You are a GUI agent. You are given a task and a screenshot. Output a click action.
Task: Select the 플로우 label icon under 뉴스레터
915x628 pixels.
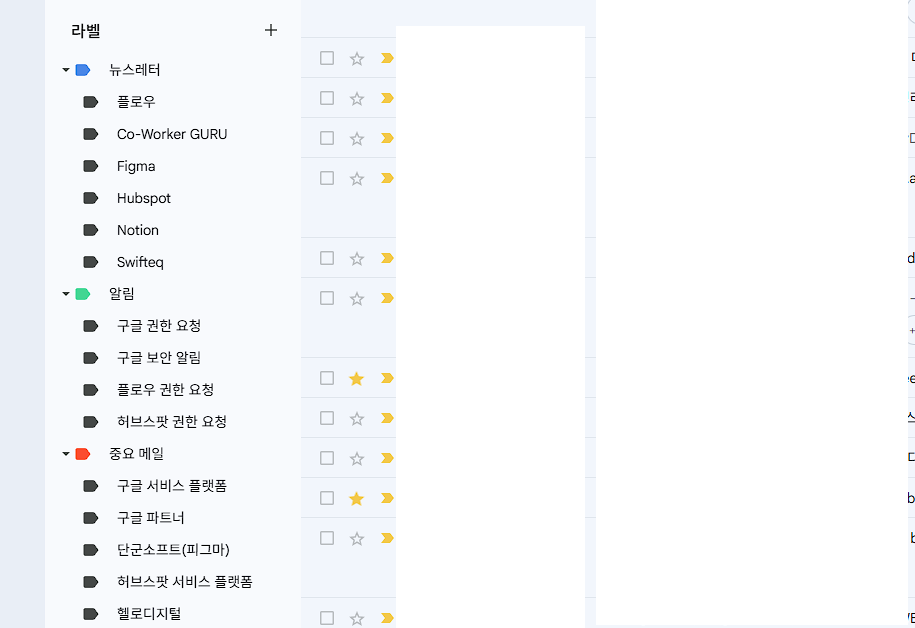click(90, 102)
